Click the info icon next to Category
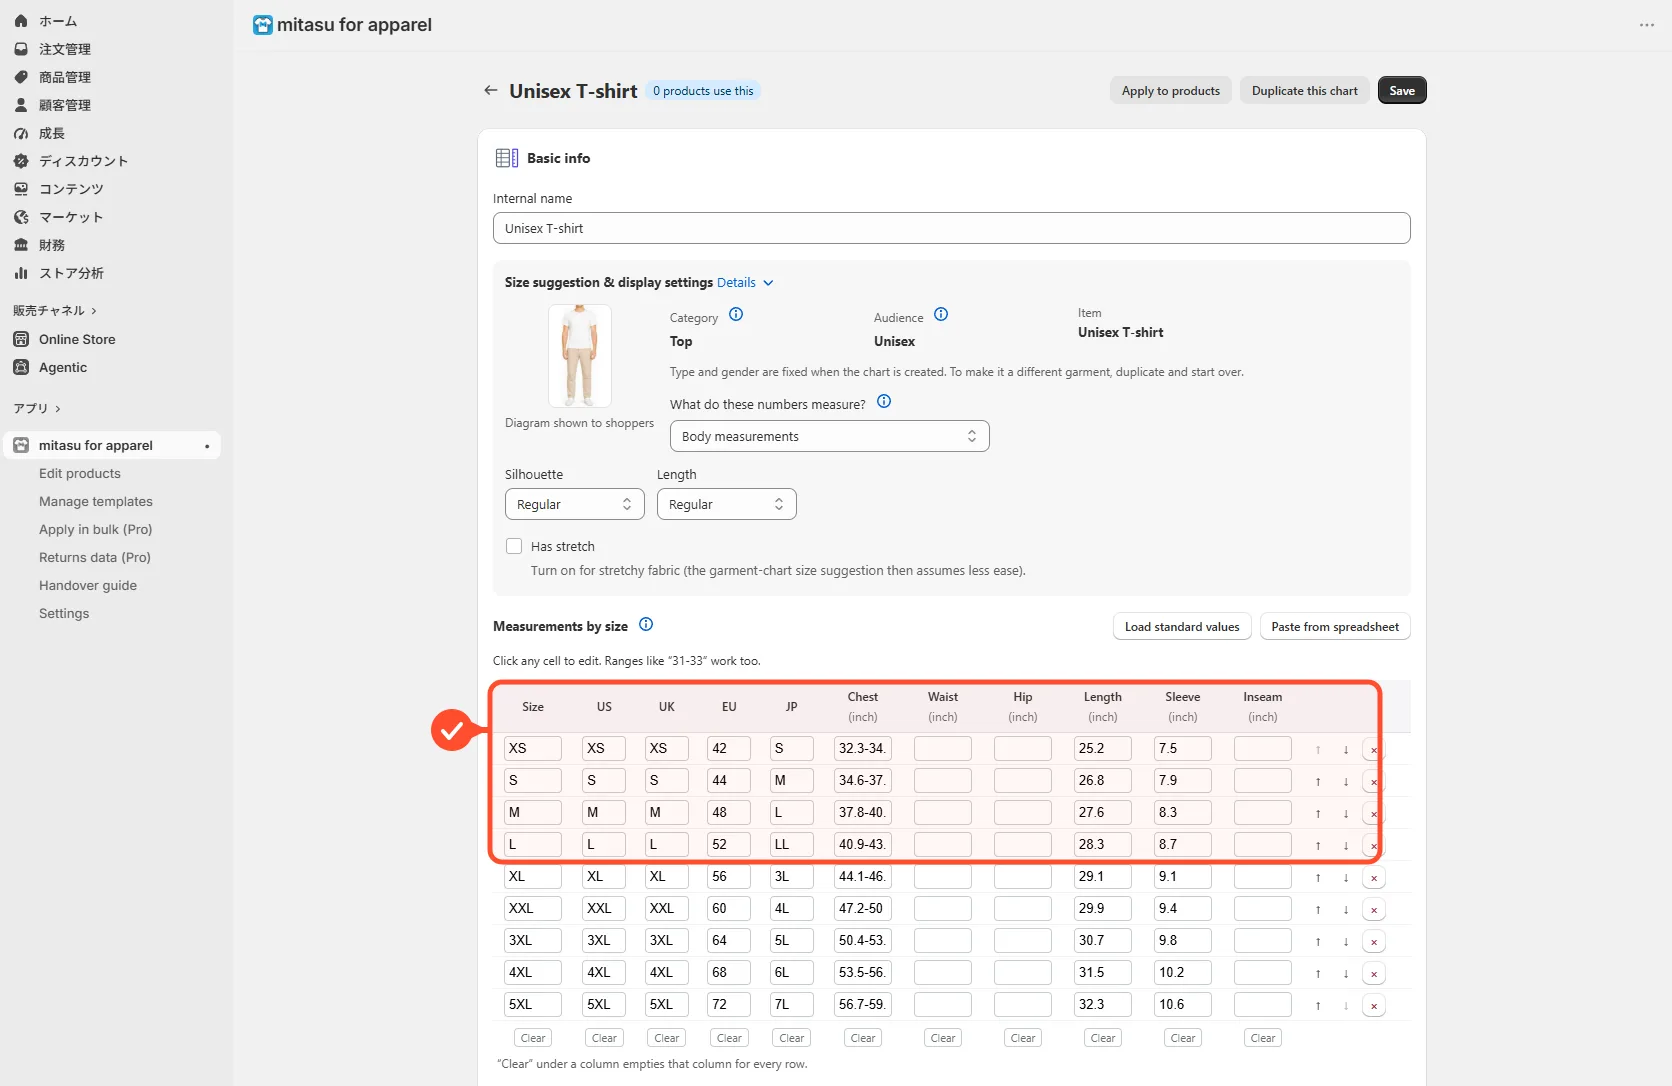Screen dimensions: 1672x1086 (736, 314)
